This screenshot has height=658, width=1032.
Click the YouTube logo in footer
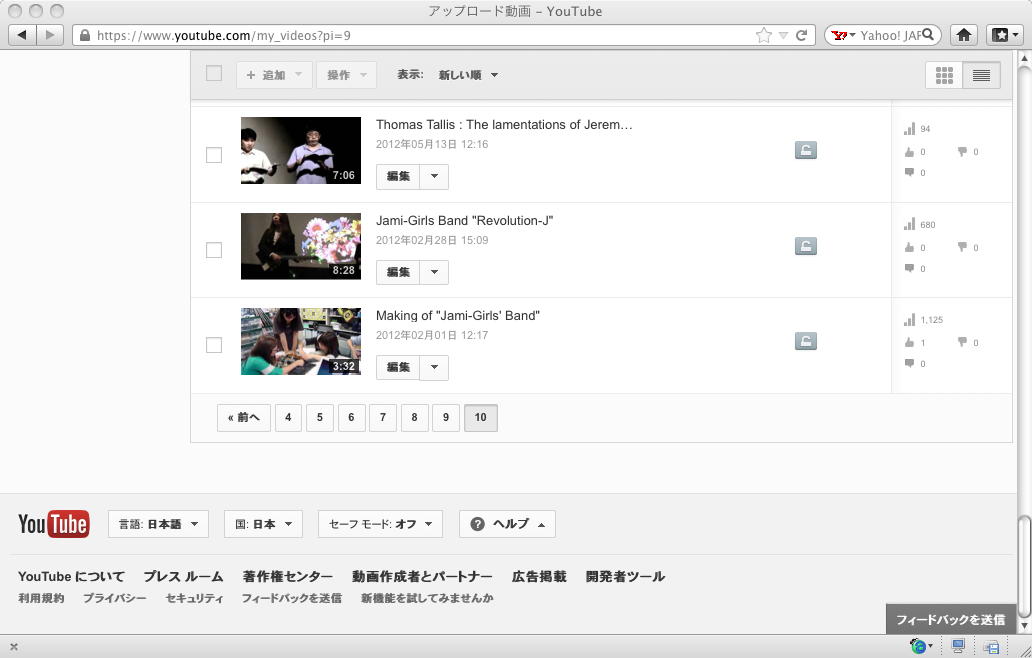click(x=54, y=524)
